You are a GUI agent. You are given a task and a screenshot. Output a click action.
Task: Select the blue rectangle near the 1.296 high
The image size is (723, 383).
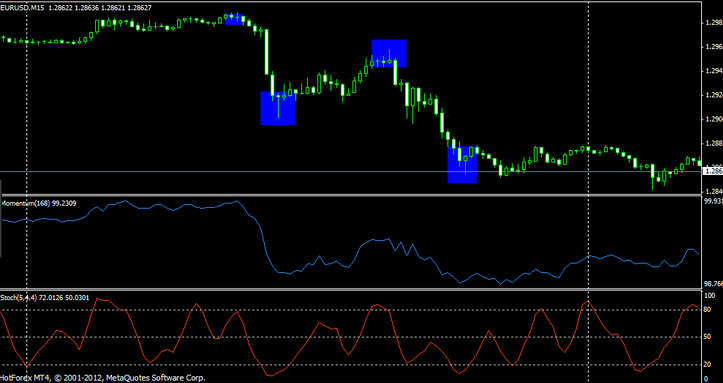(389, 53)
